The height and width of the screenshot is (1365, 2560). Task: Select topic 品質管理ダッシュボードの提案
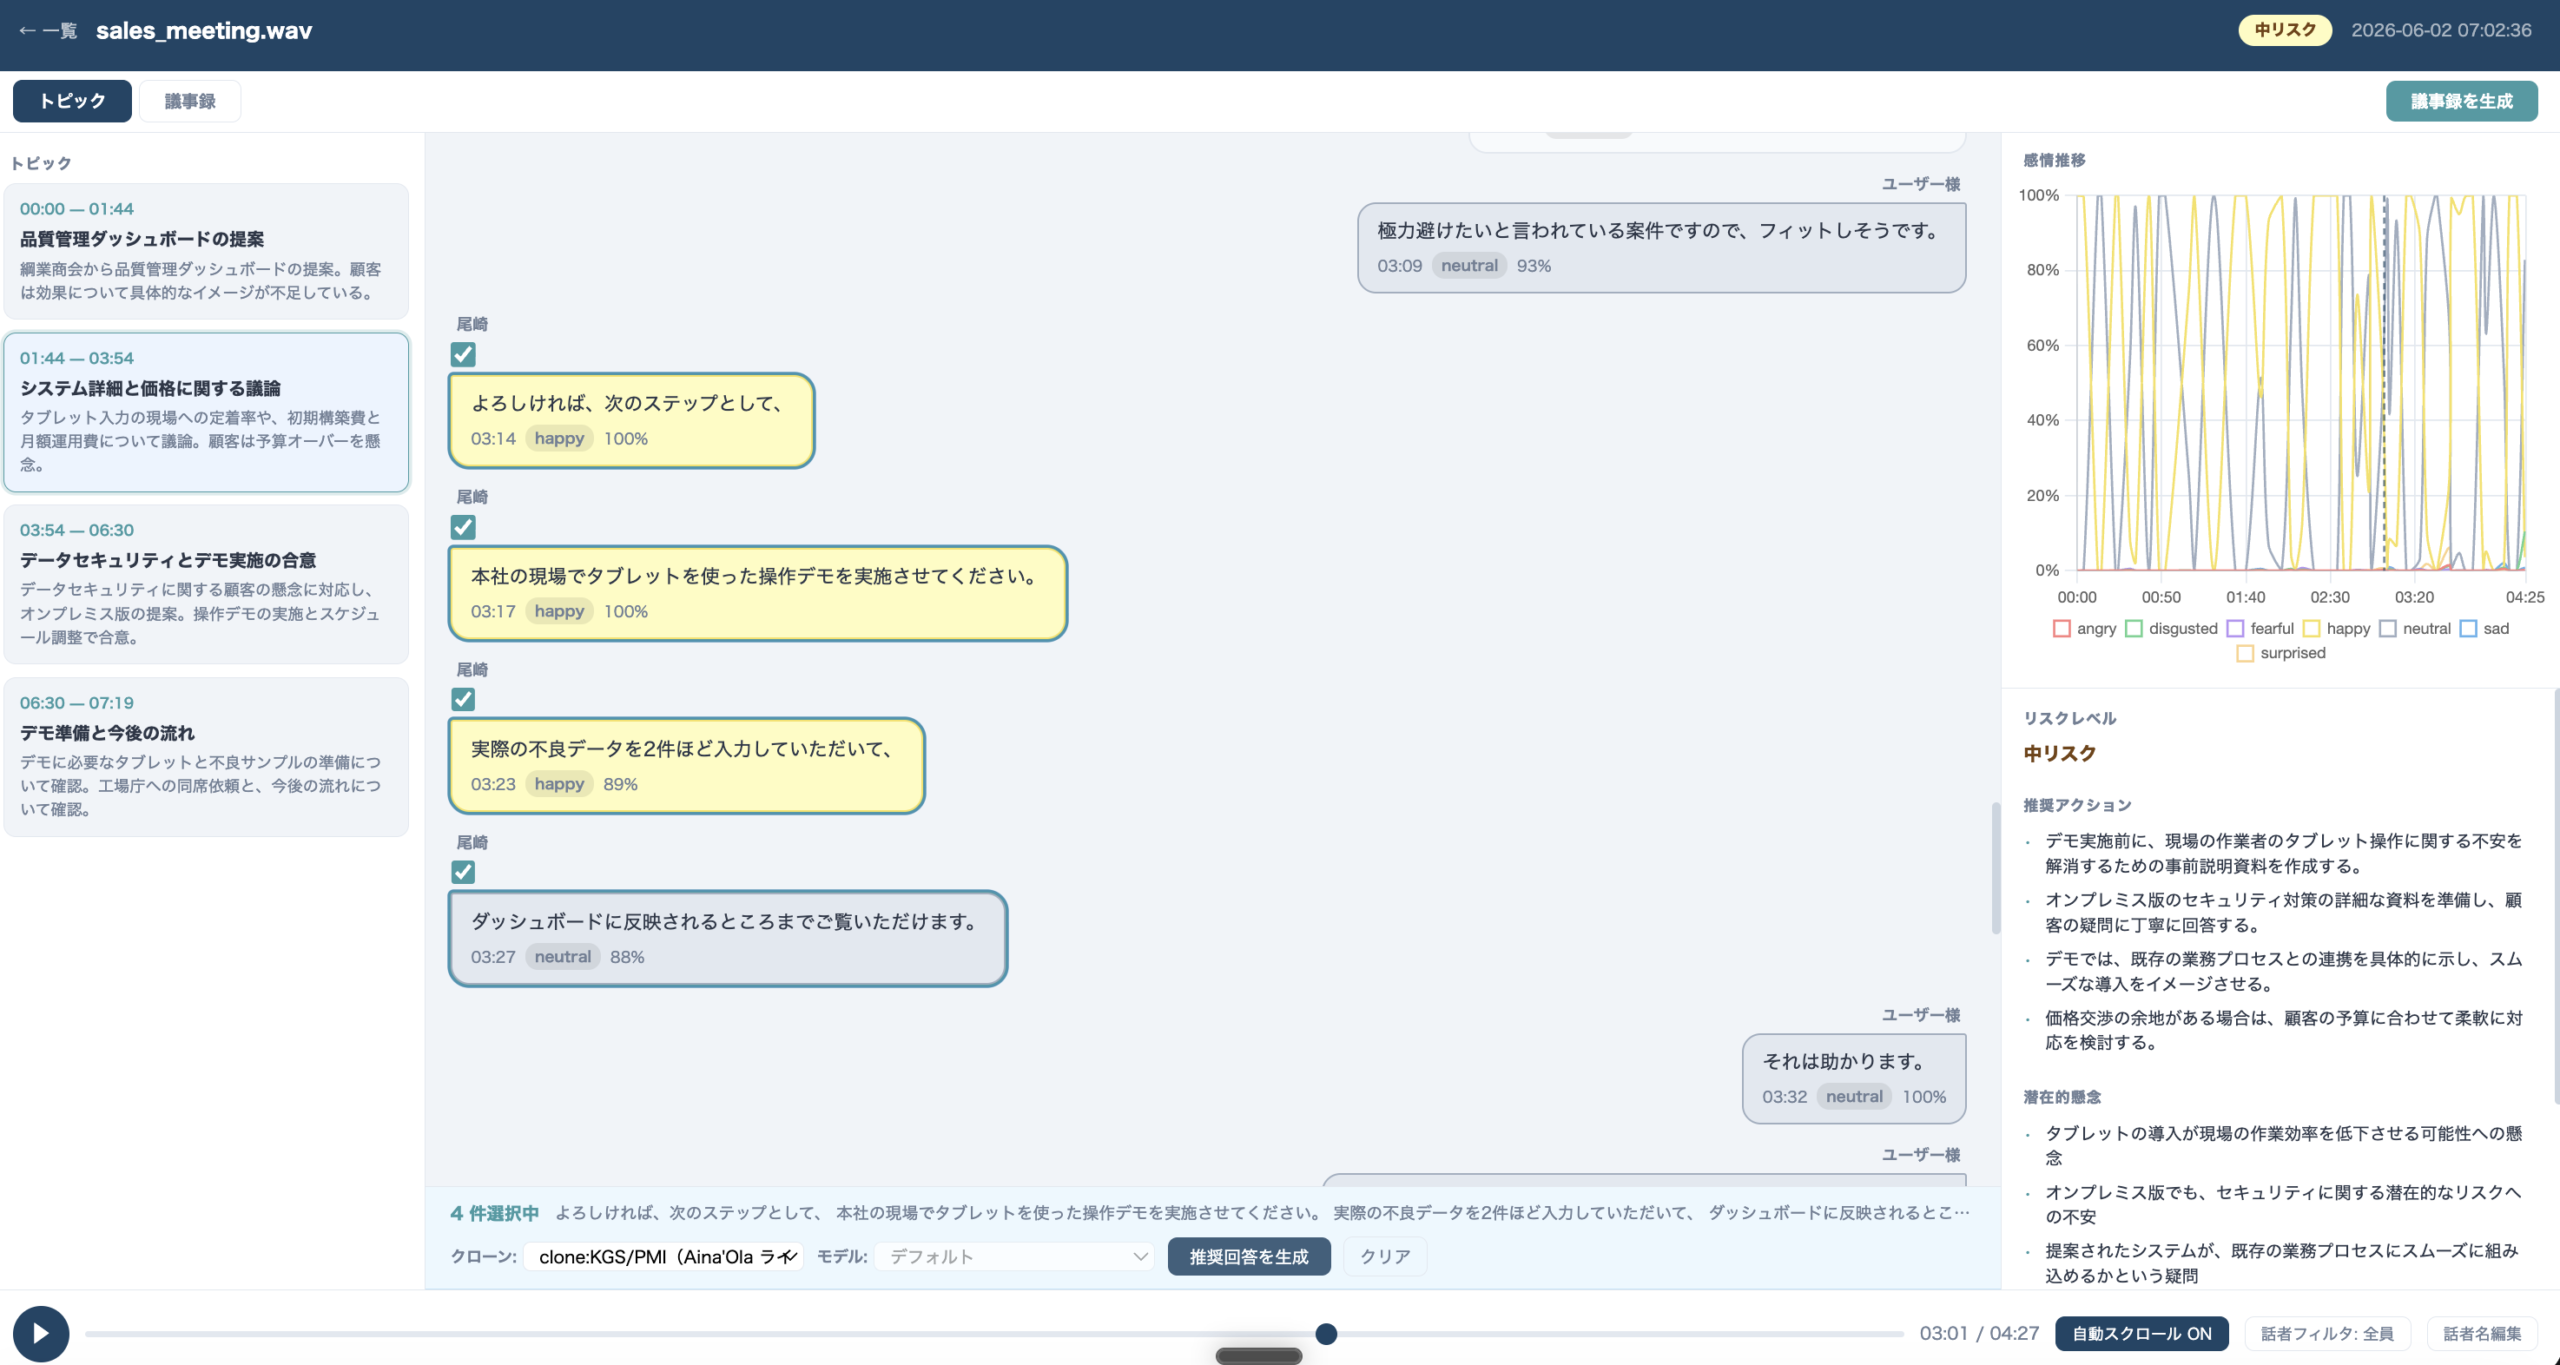point(206,251)
